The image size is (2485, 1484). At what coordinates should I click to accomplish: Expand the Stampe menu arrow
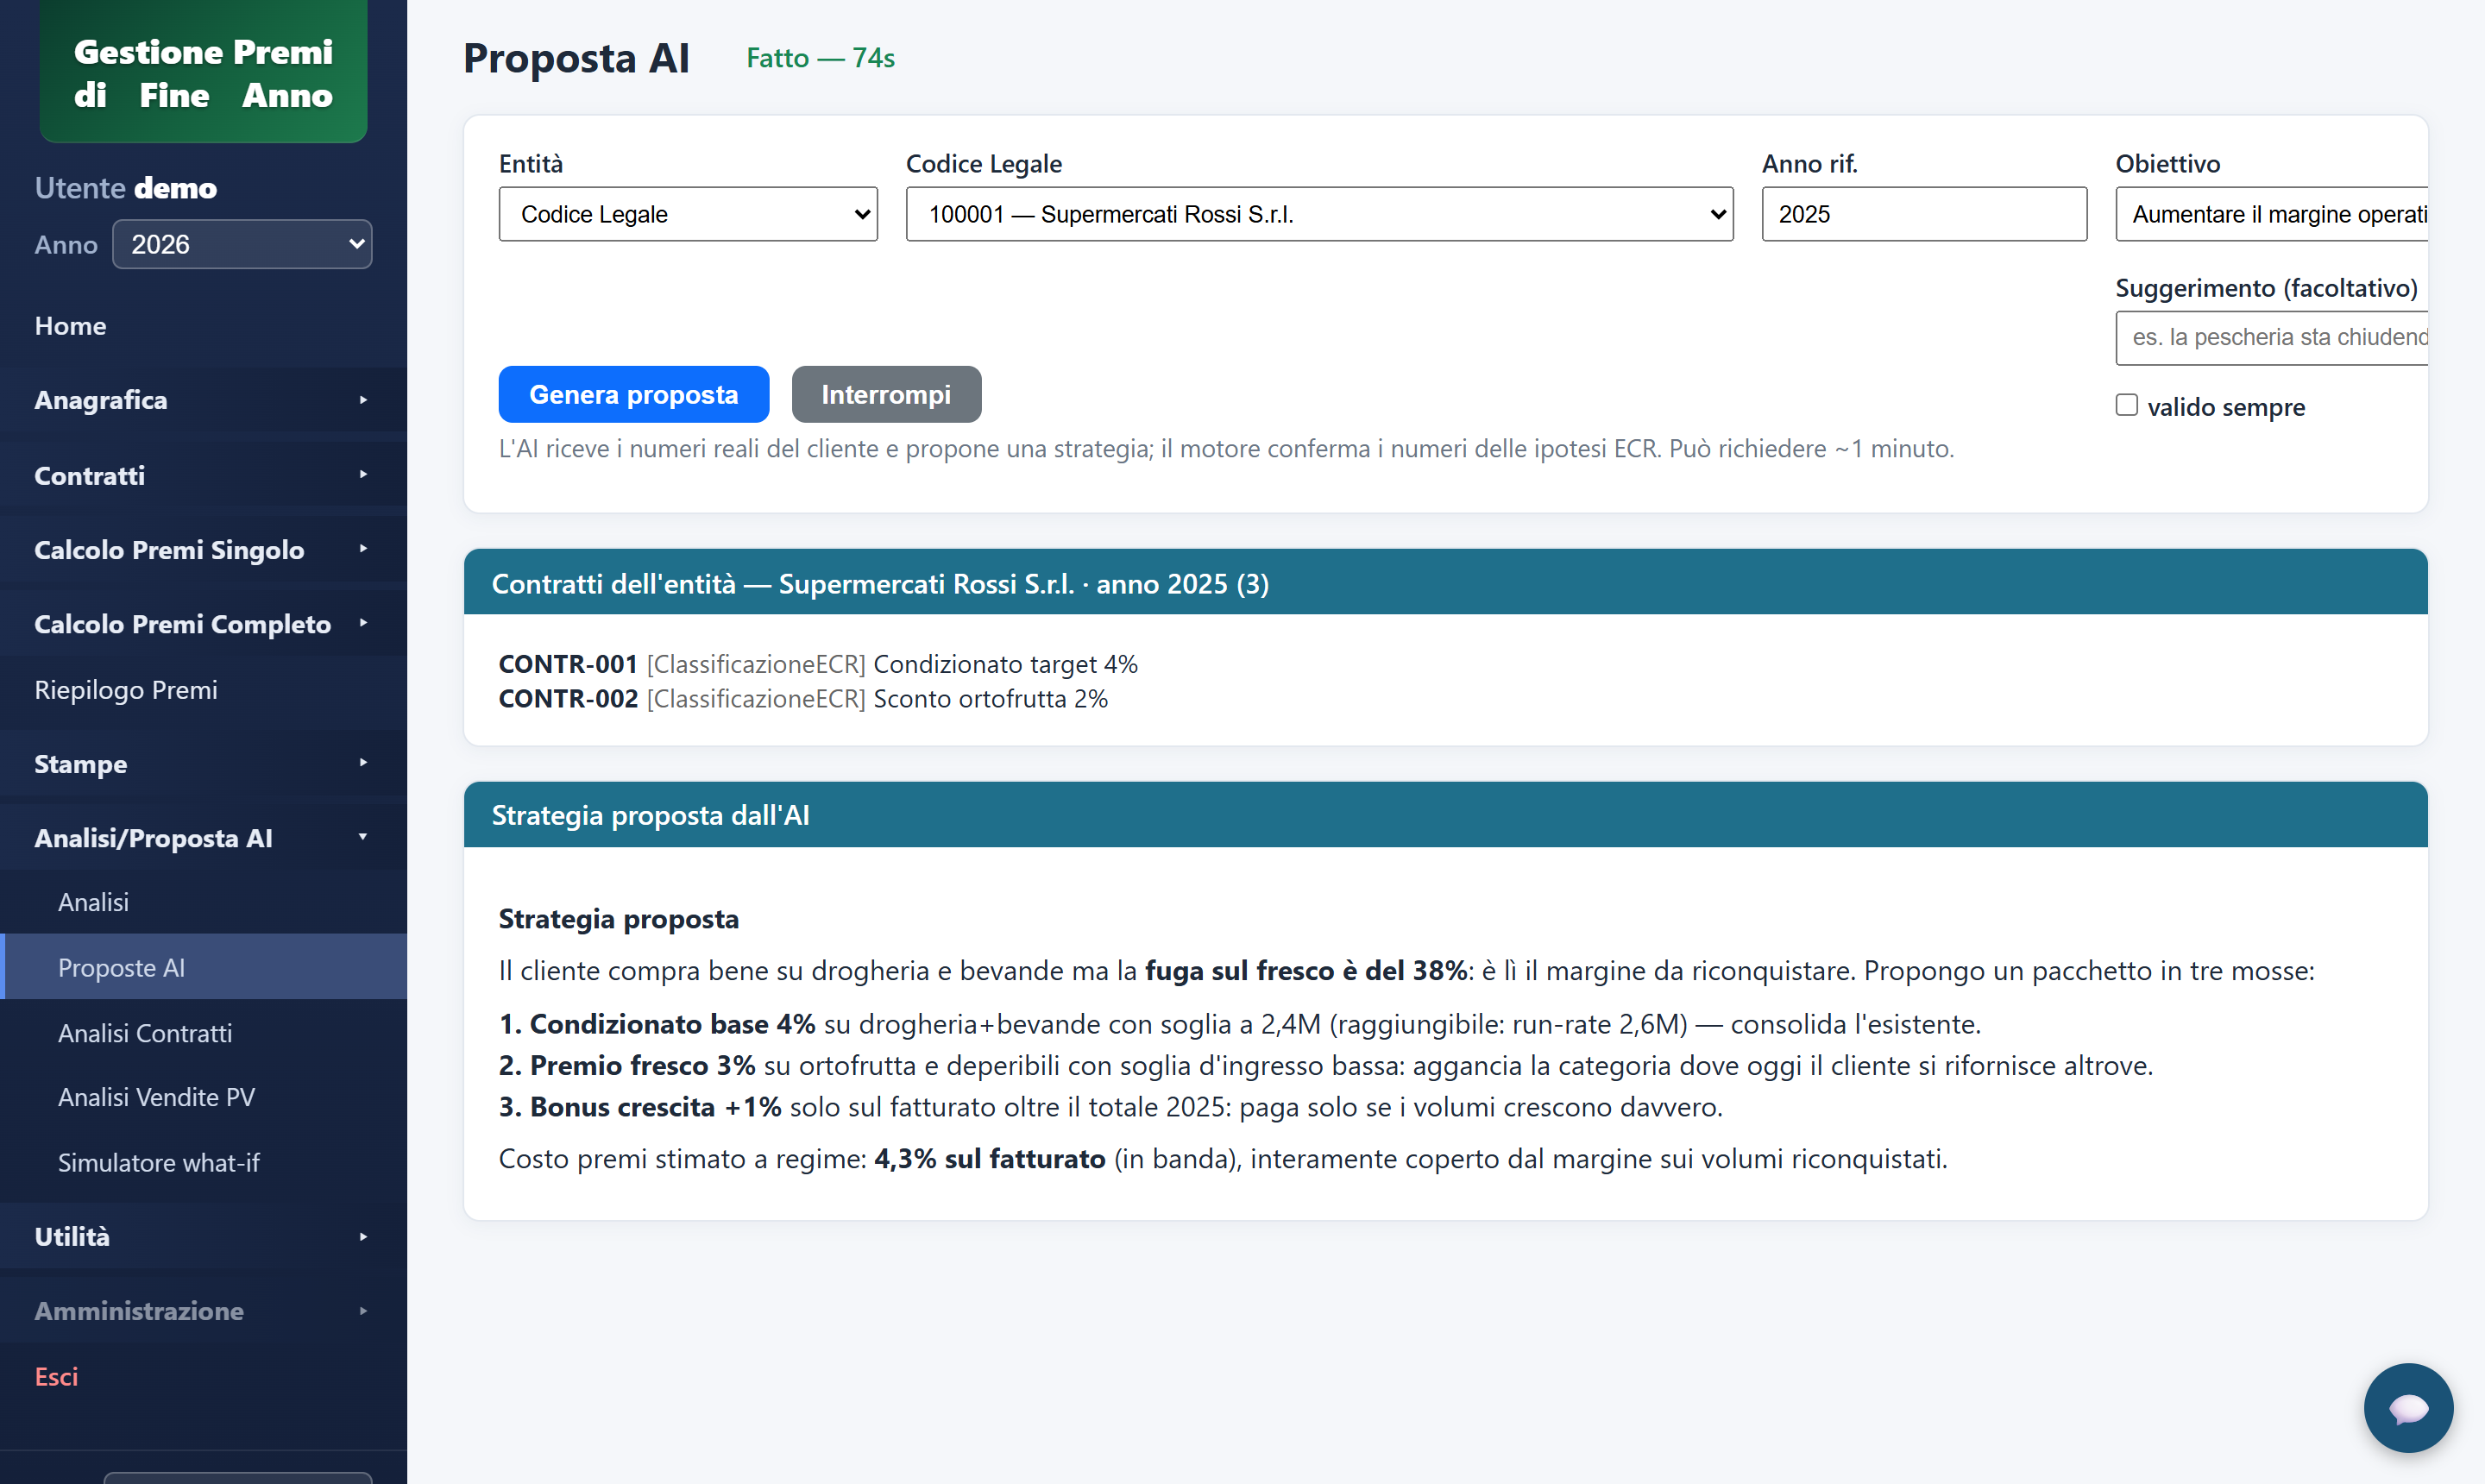click(x=363, y=763)
